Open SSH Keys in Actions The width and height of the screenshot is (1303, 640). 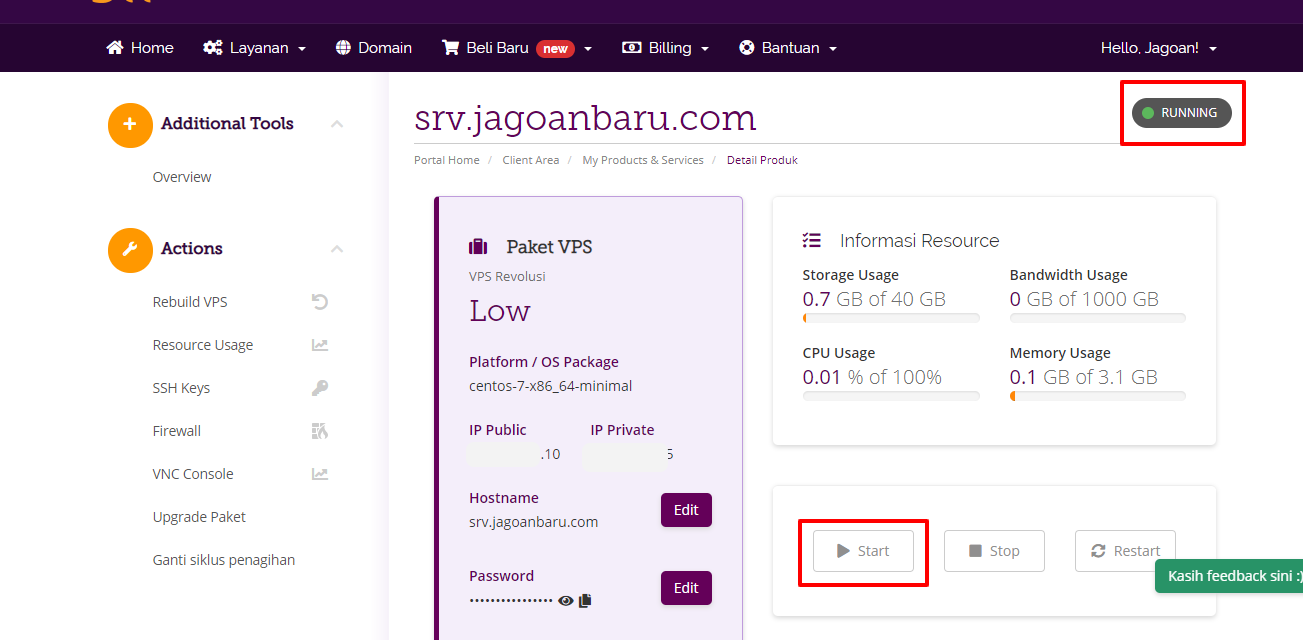[181, 388]
